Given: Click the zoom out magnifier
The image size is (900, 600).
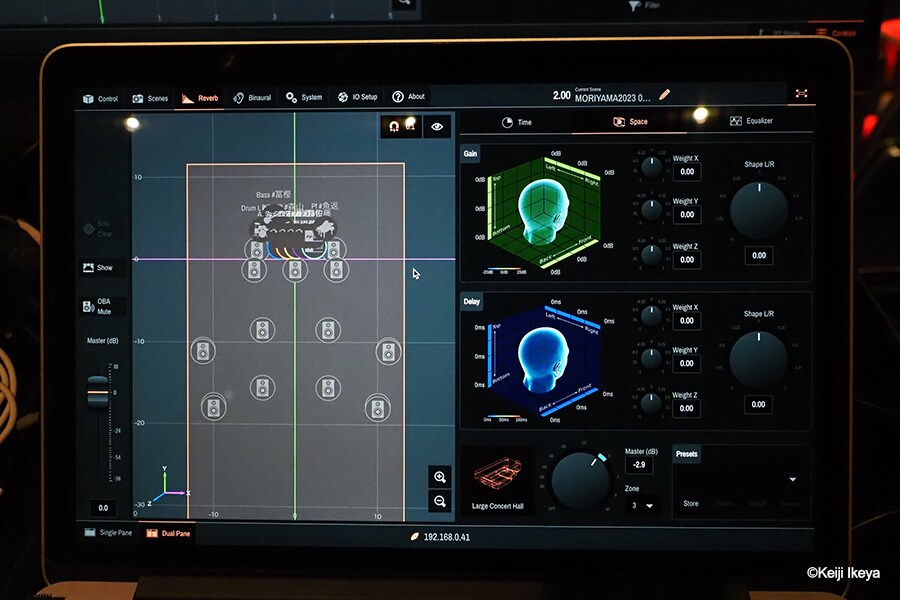Looking at the screenshot, I should (439, 501).
